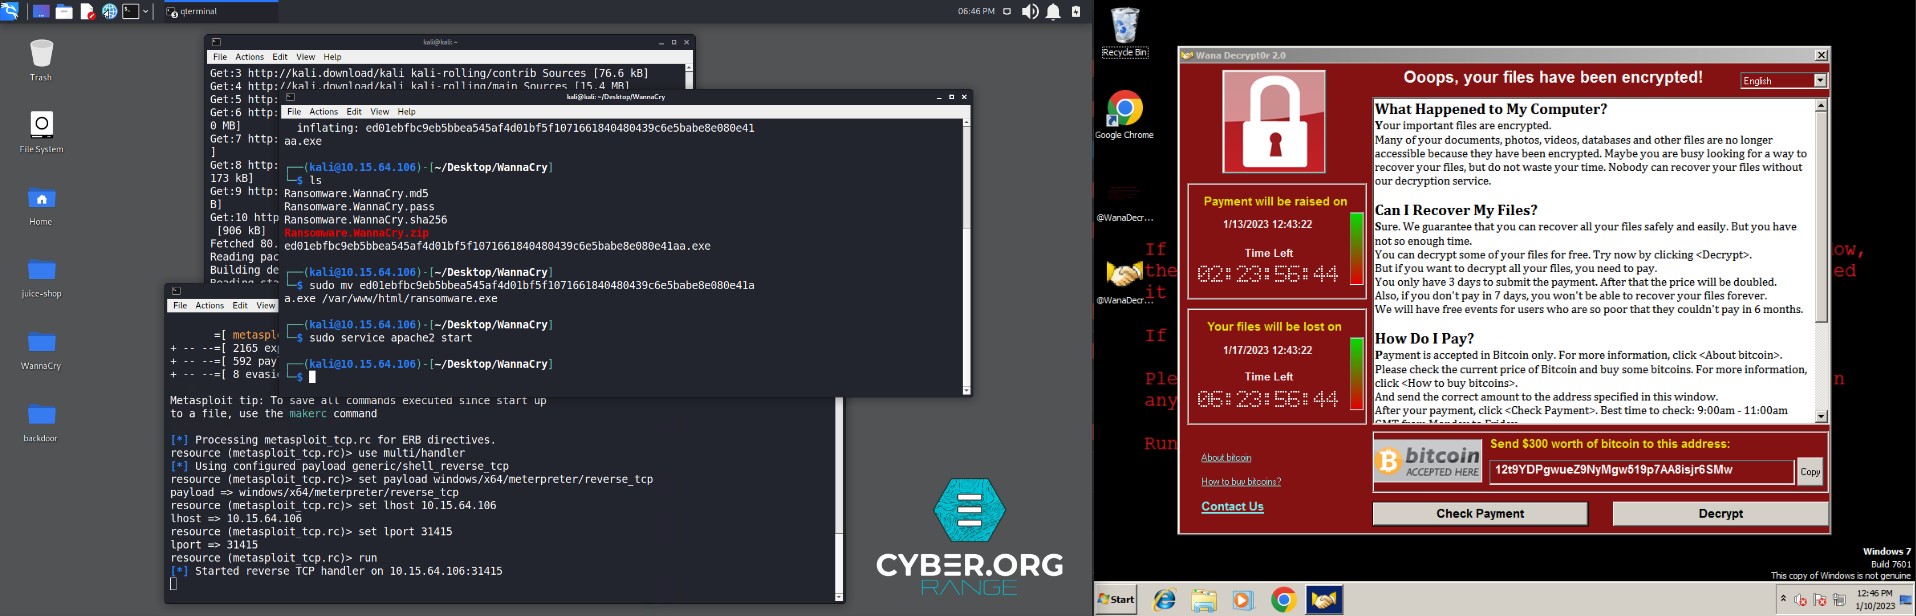Show hidden Windows tray icons arrow
The image size is (1916, 616).
[1782, 599]
